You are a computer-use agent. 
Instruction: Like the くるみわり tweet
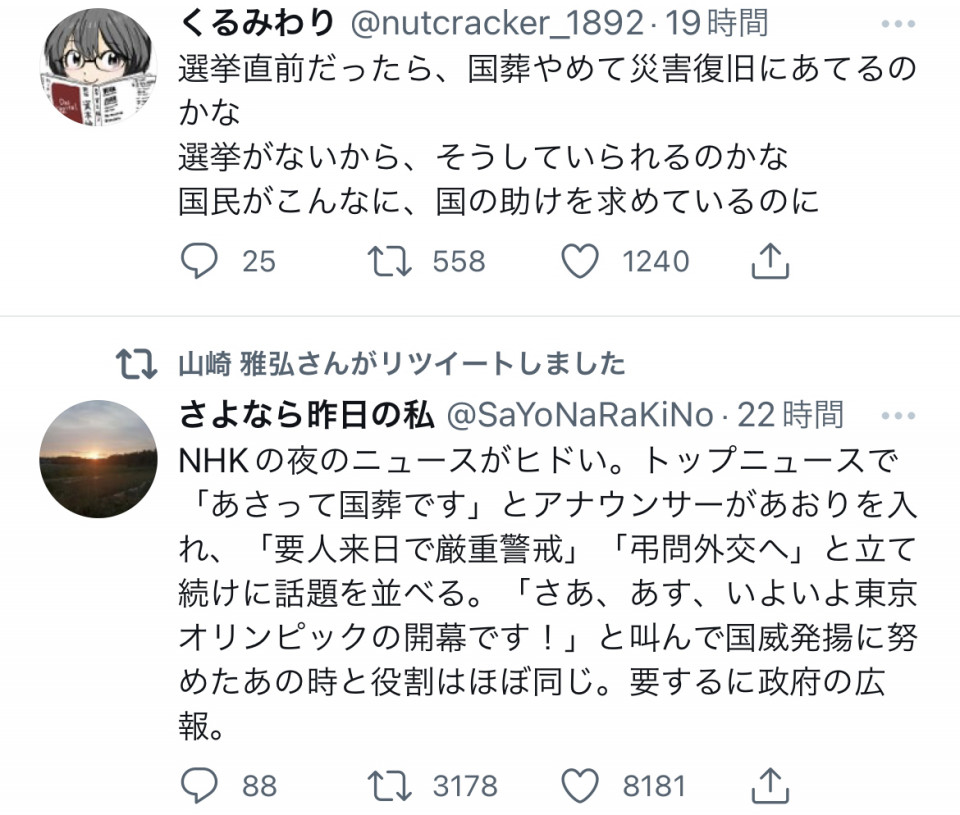click(x=578, y=262)
